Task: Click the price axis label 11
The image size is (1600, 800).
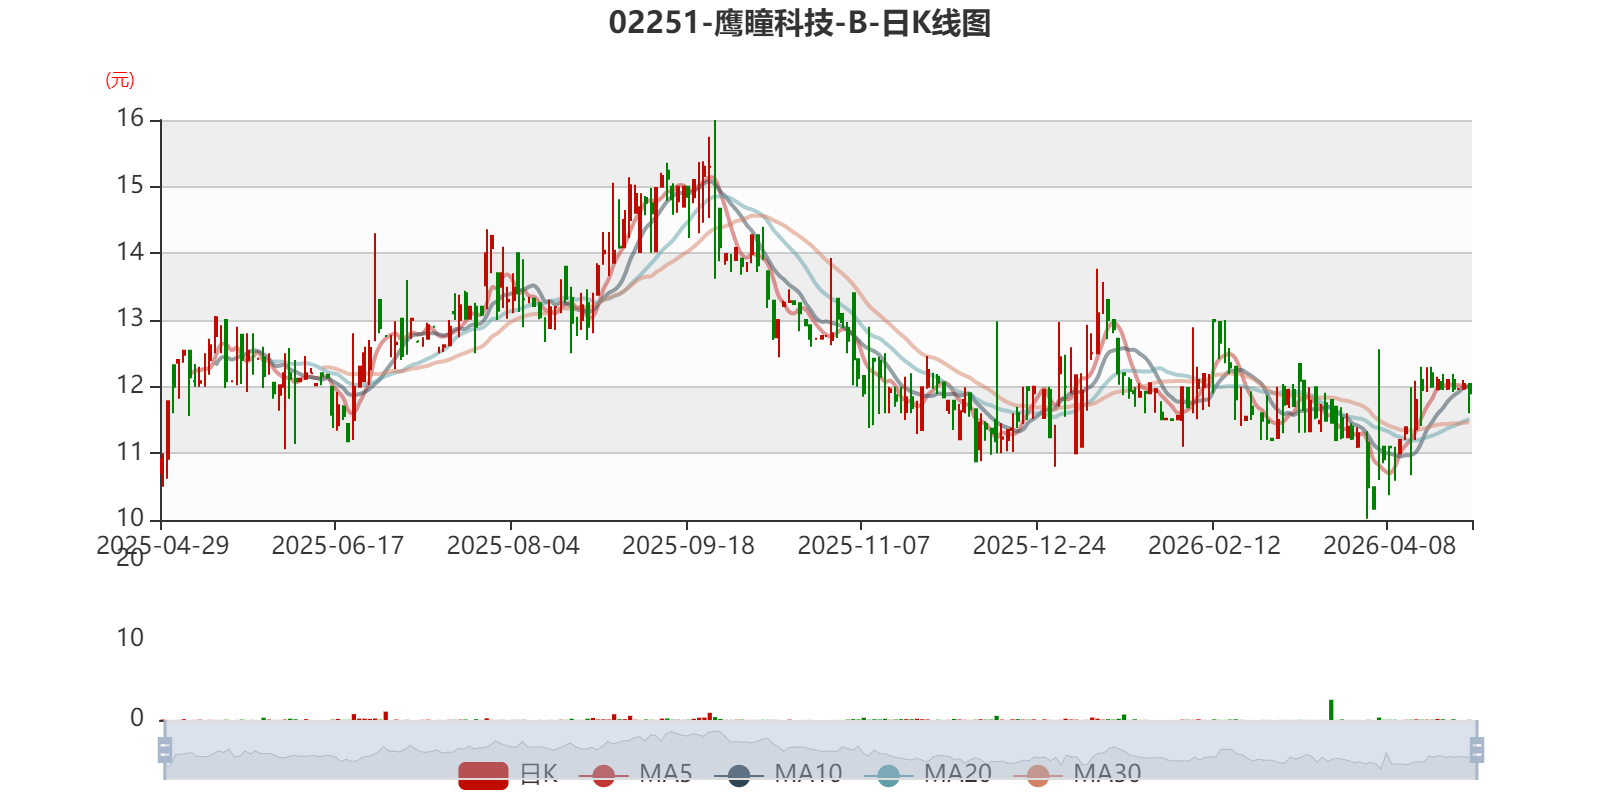Action: [130, 452]
